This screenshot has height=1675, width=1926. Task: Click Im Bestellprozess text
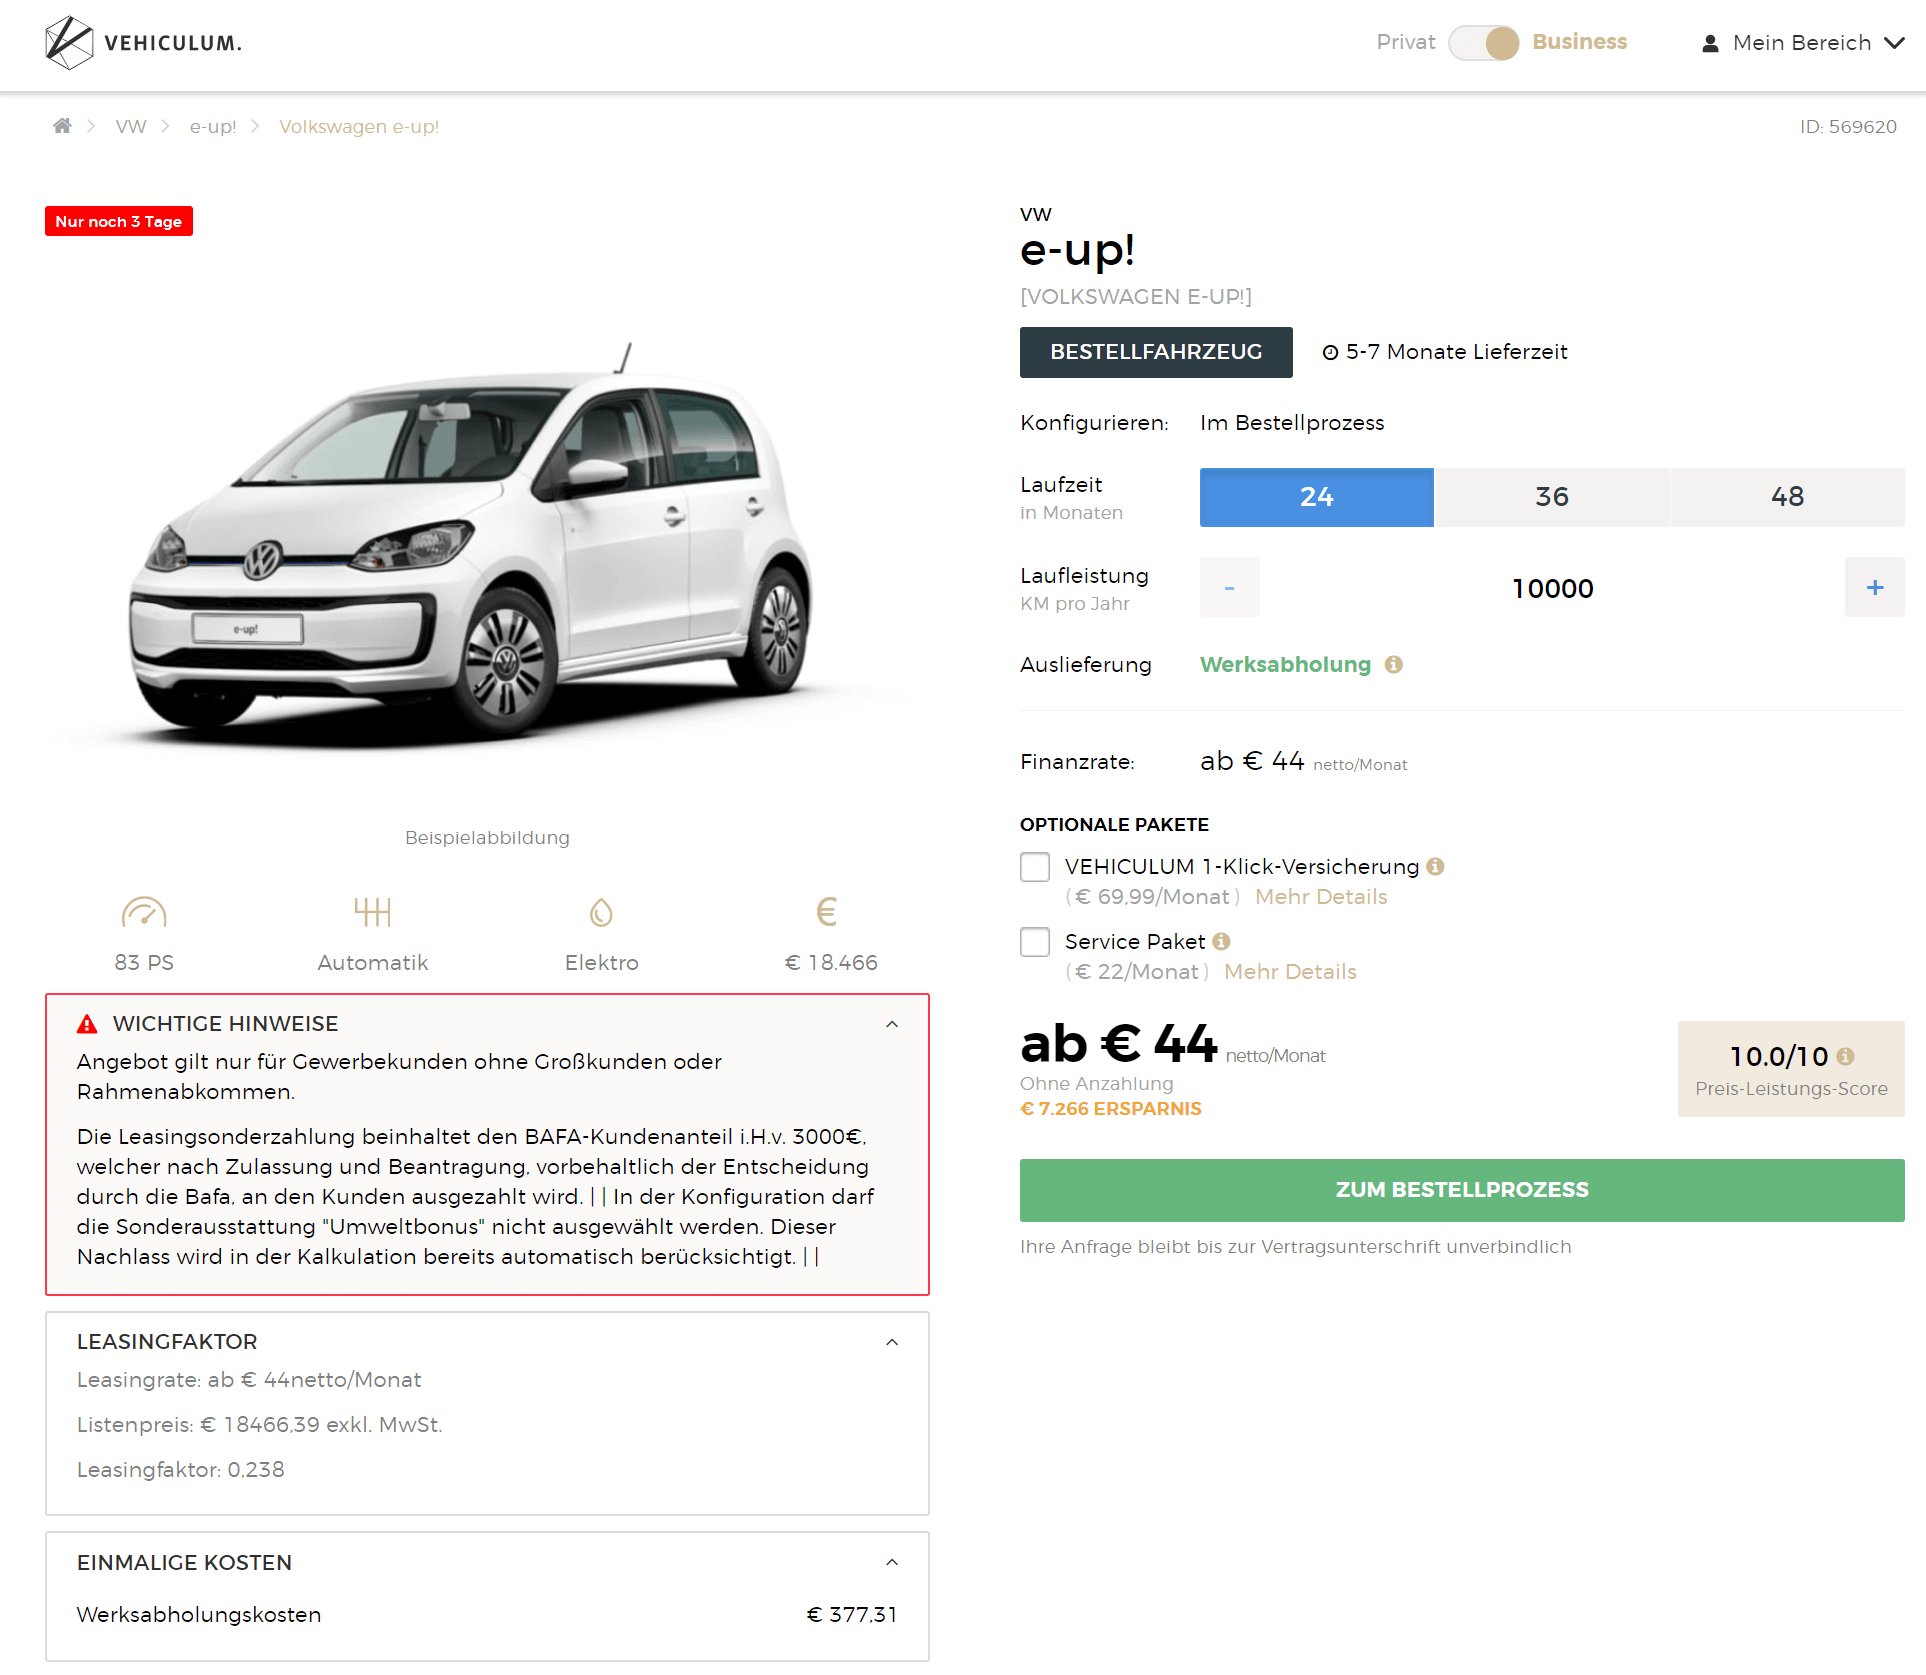(1292, 423)
